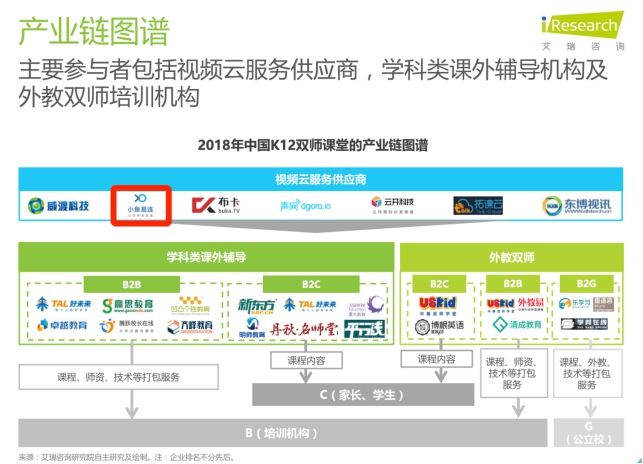Click the B2G label
Image resolution: width=643 pixels, height=464 pixels.
[x=586, y=283]
